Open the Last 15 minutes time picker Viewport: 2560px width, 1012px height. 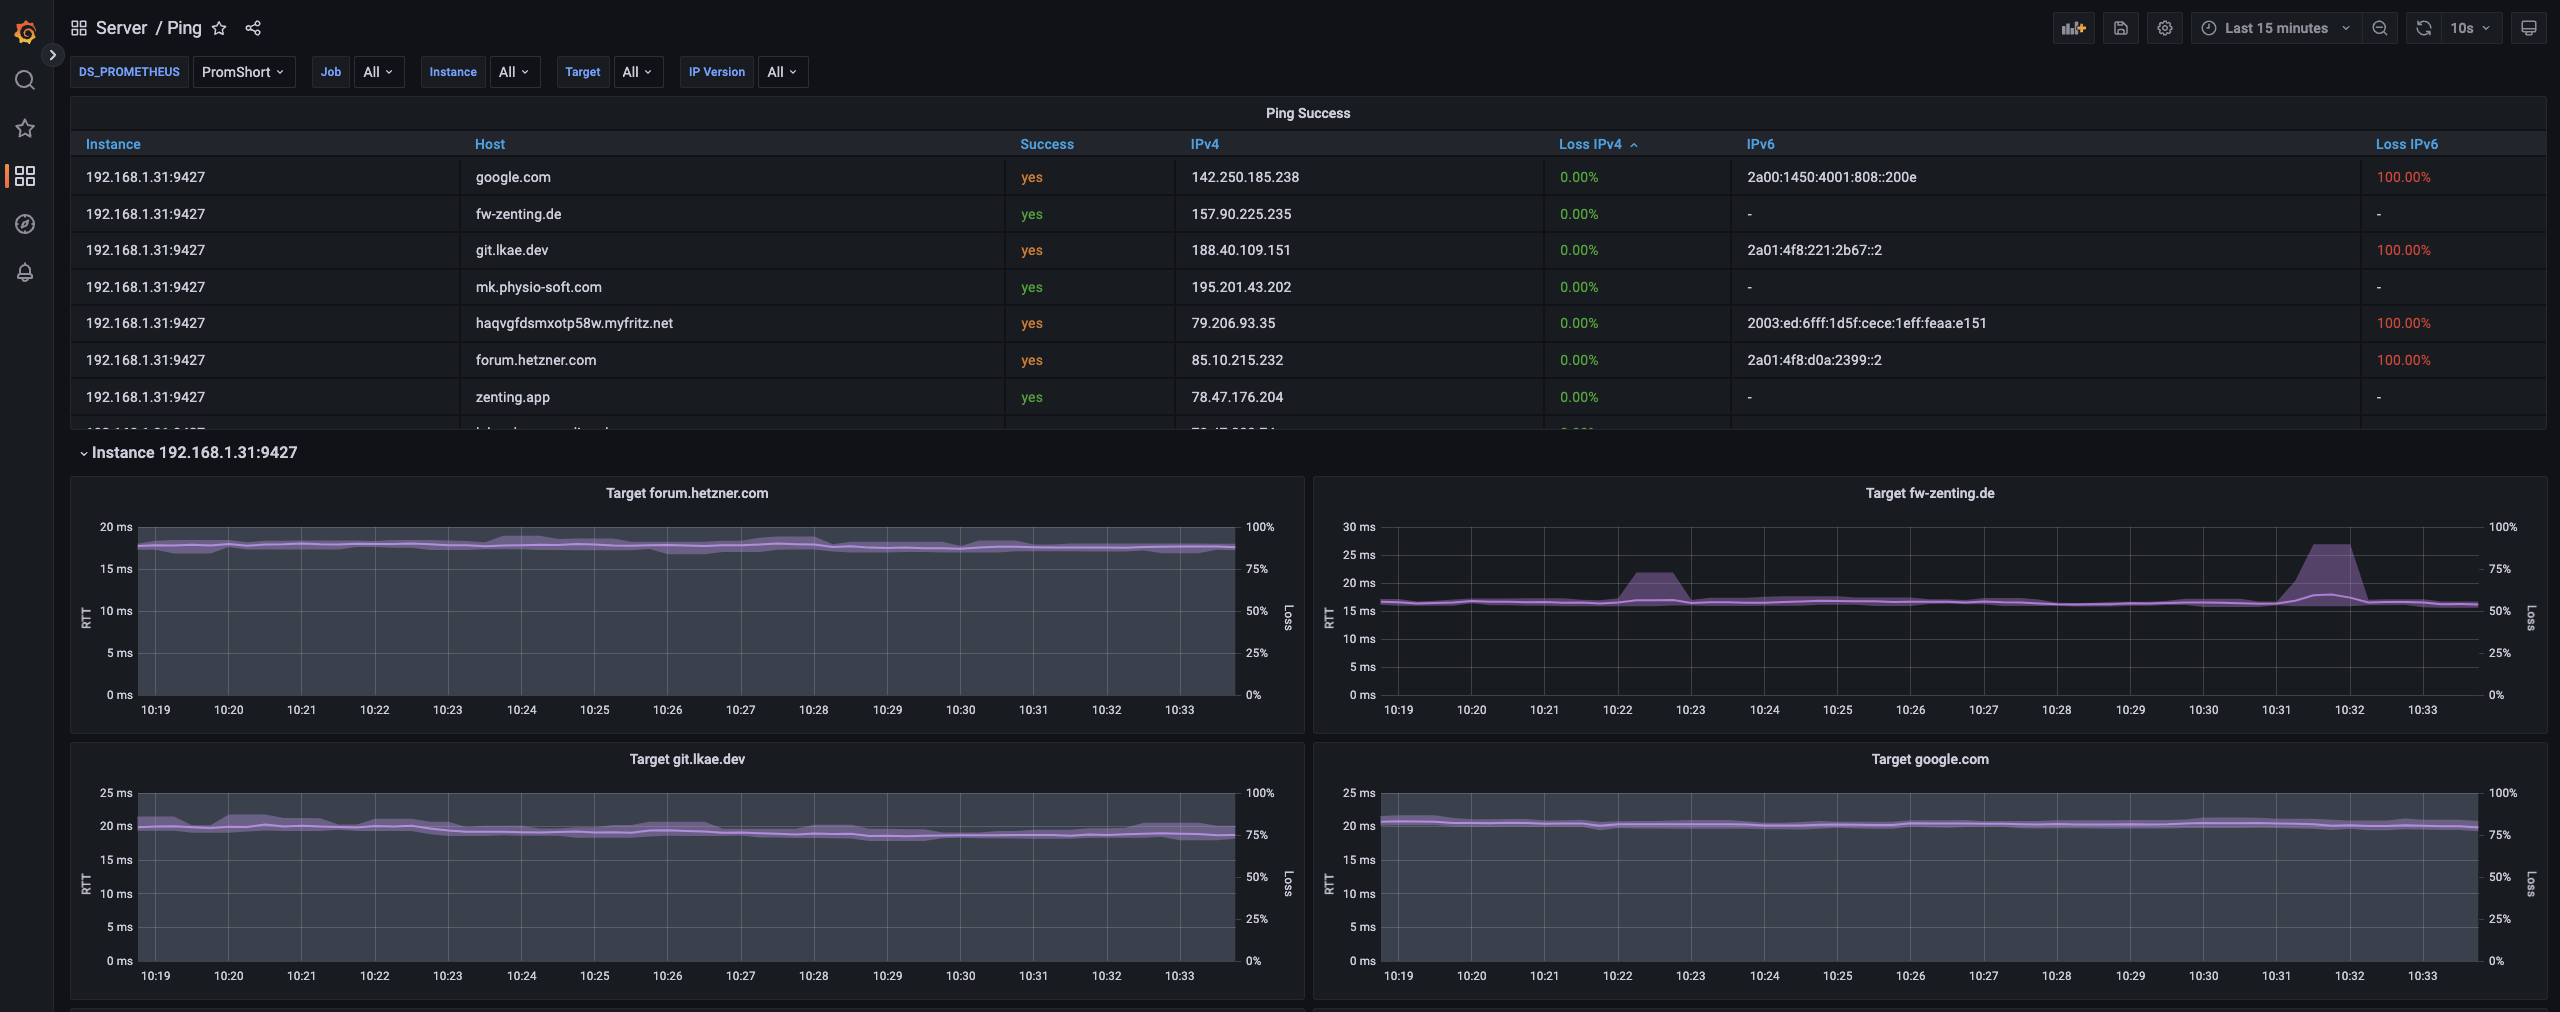[x=2276, y=28]
